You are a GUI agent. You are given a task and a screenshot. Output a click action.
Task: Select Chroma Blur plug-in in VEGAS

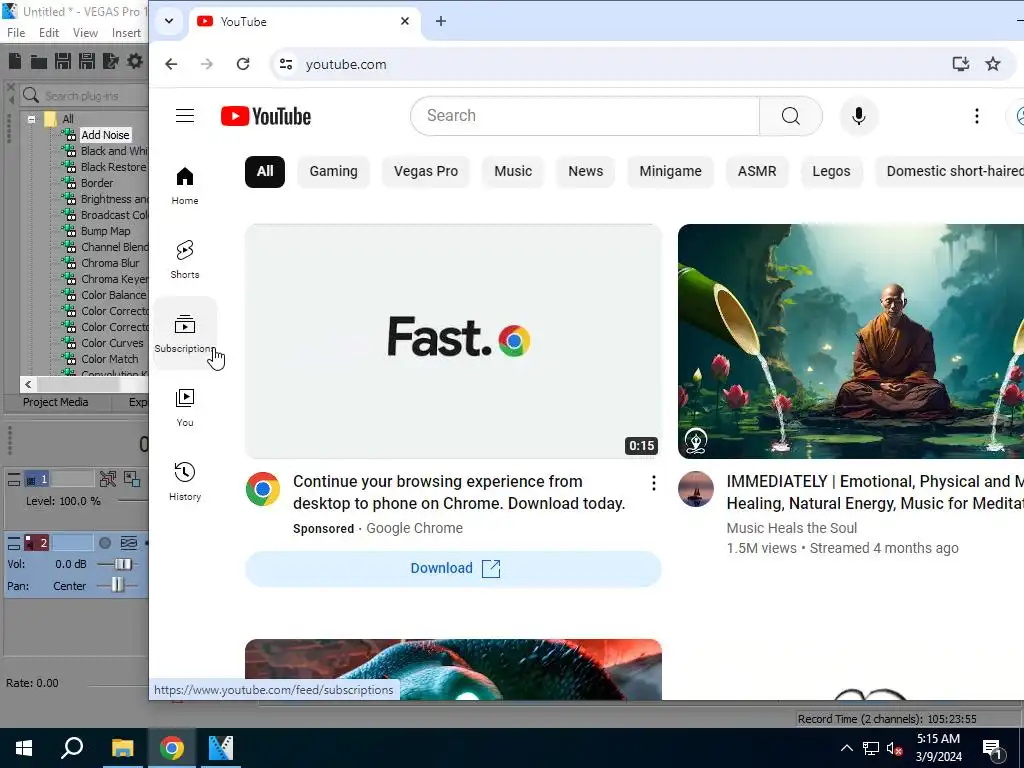110,263
